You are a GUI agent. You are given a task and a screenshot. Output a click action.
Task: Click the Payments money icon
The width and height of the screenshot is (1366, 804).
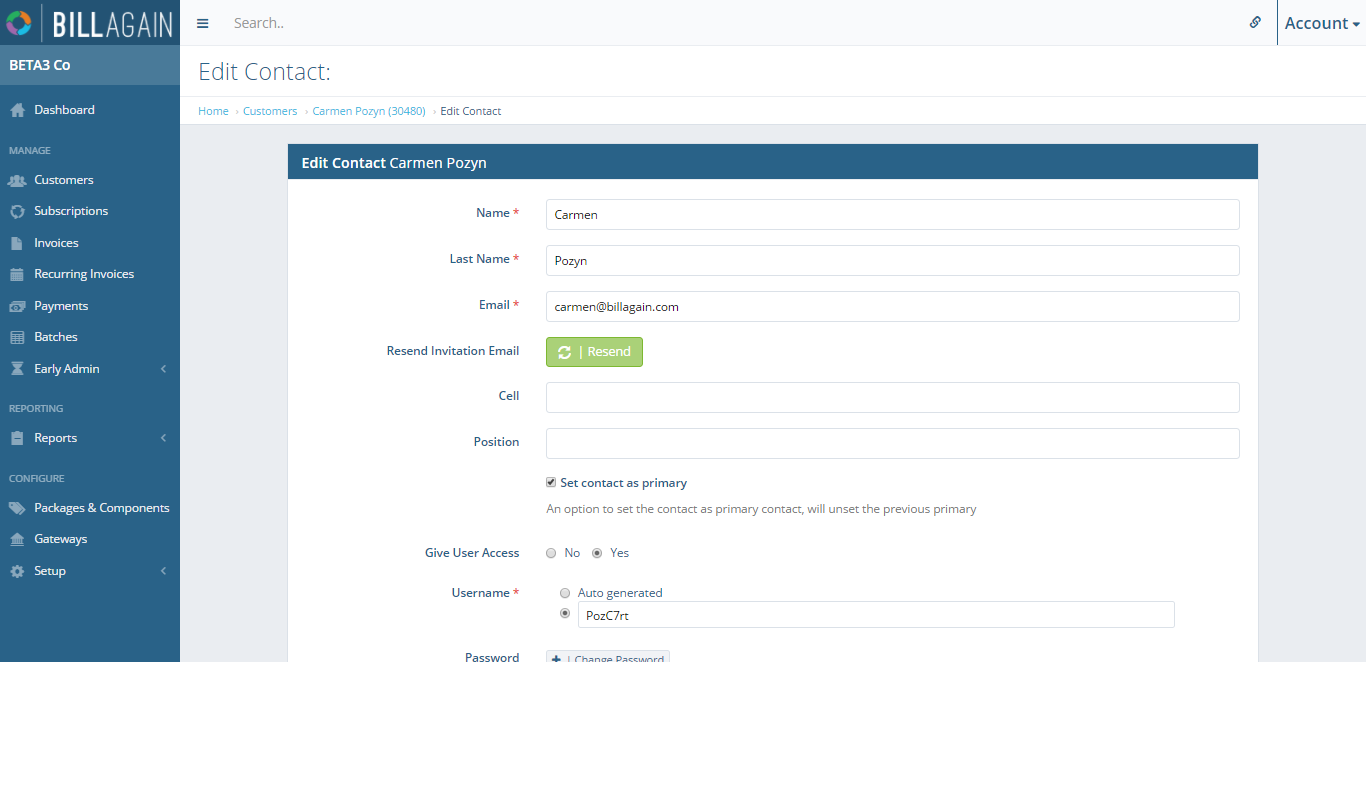(x=17, y=306)
